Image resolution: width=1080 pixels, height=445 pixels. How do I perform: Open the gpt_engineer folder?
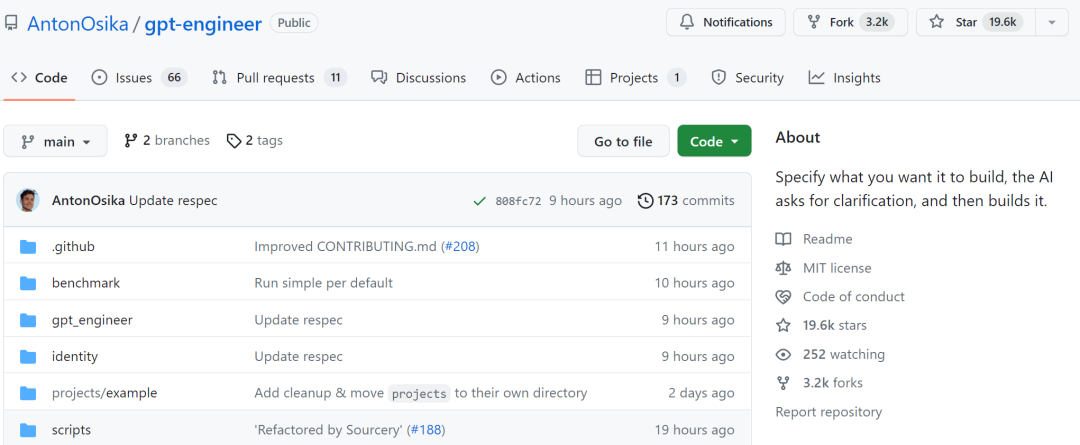coord(92,320)
